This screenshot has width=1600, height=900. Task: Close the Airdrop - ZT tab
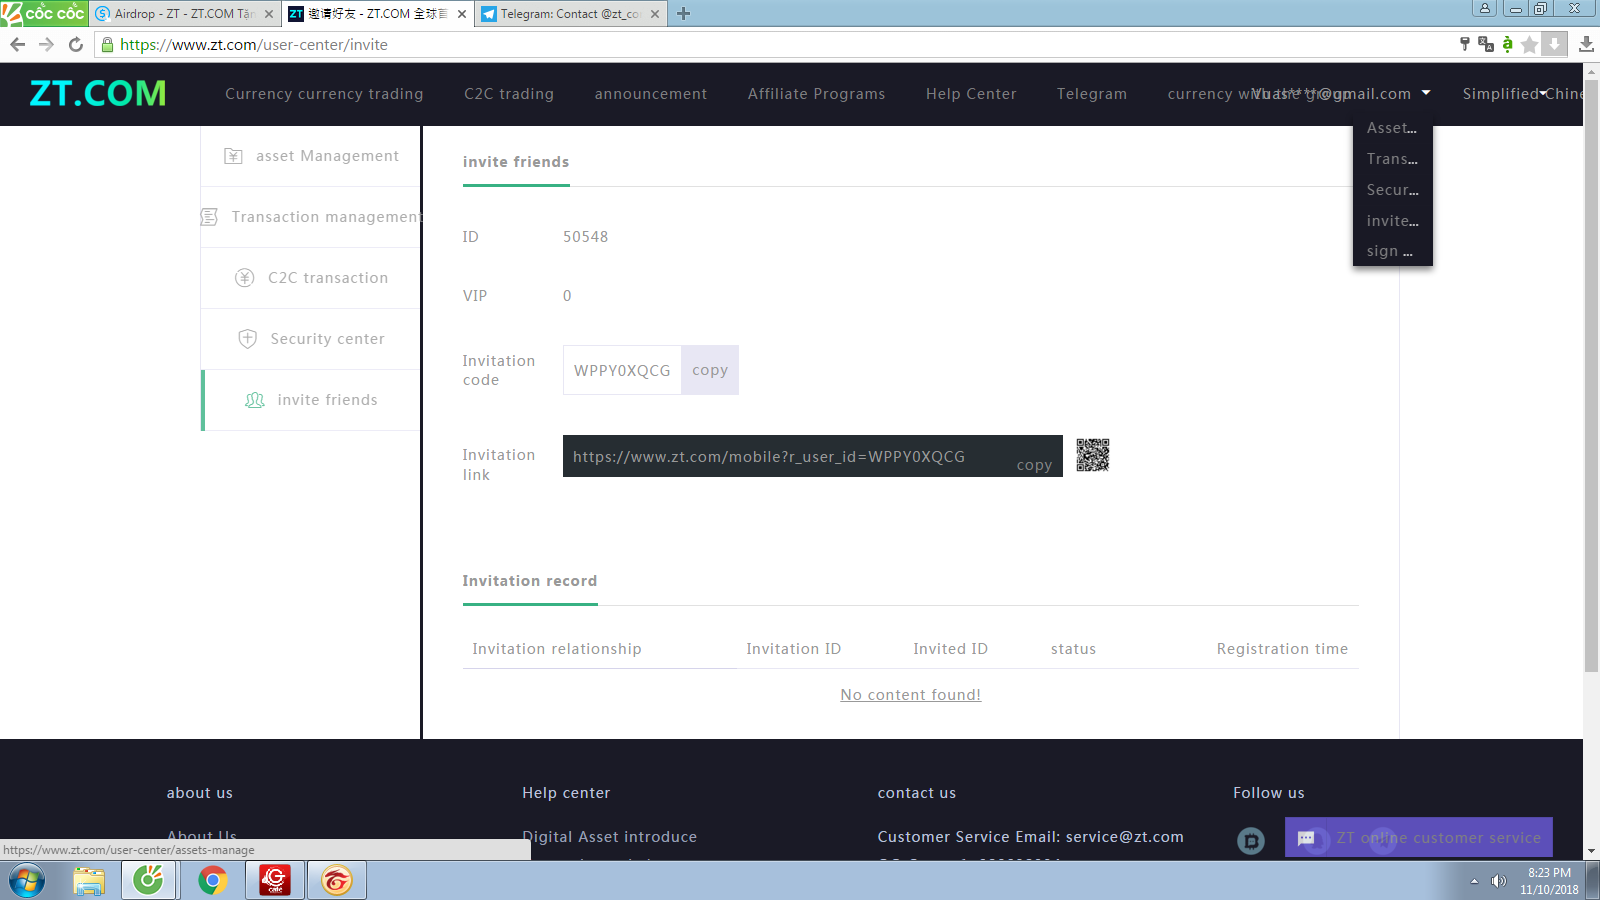(x=269, y=14)
